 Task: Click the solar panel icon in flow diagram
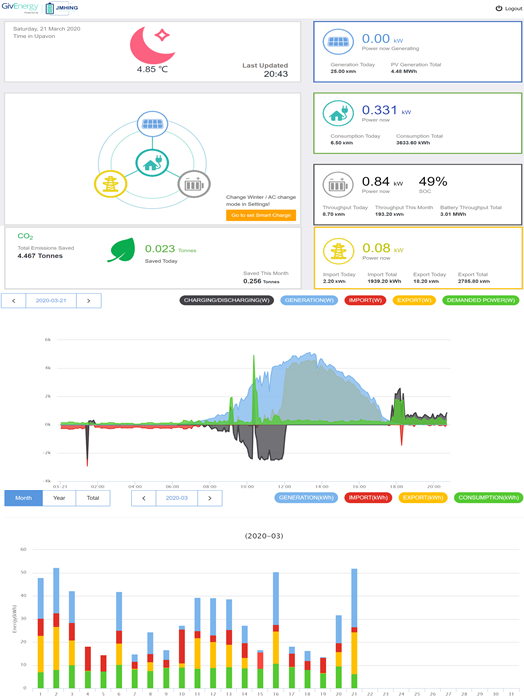click(x=152, y=124)
